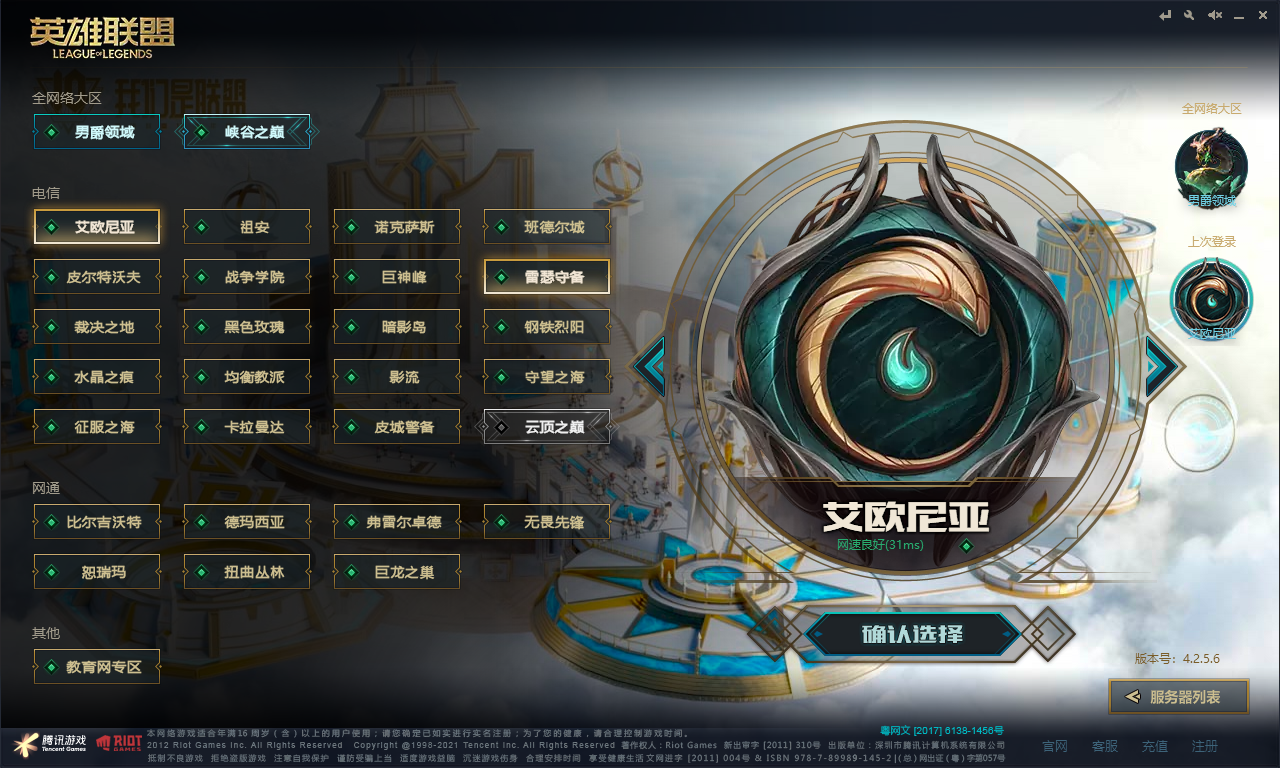
Task: Select 教育网专区 server
Action: point(97,667)
